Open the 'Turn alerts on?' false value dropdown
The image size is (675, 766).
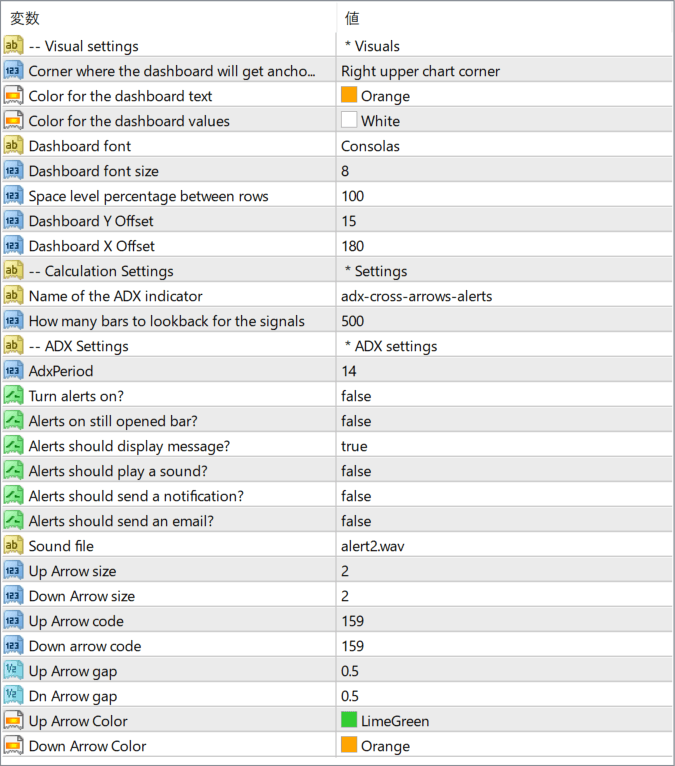point(356,396)
